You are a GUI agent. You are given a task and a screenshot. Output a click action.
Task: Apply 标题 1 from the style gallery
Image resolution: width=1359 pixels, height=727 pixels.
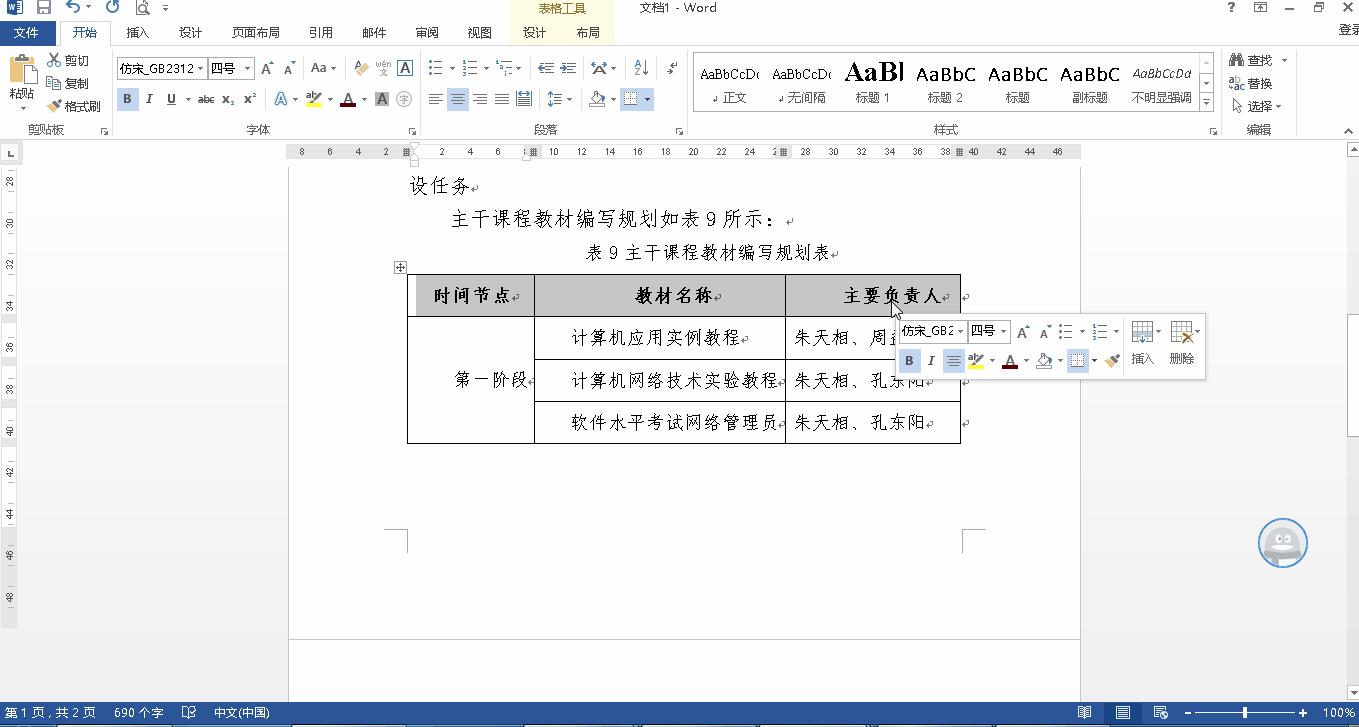[x=872, y=80]
